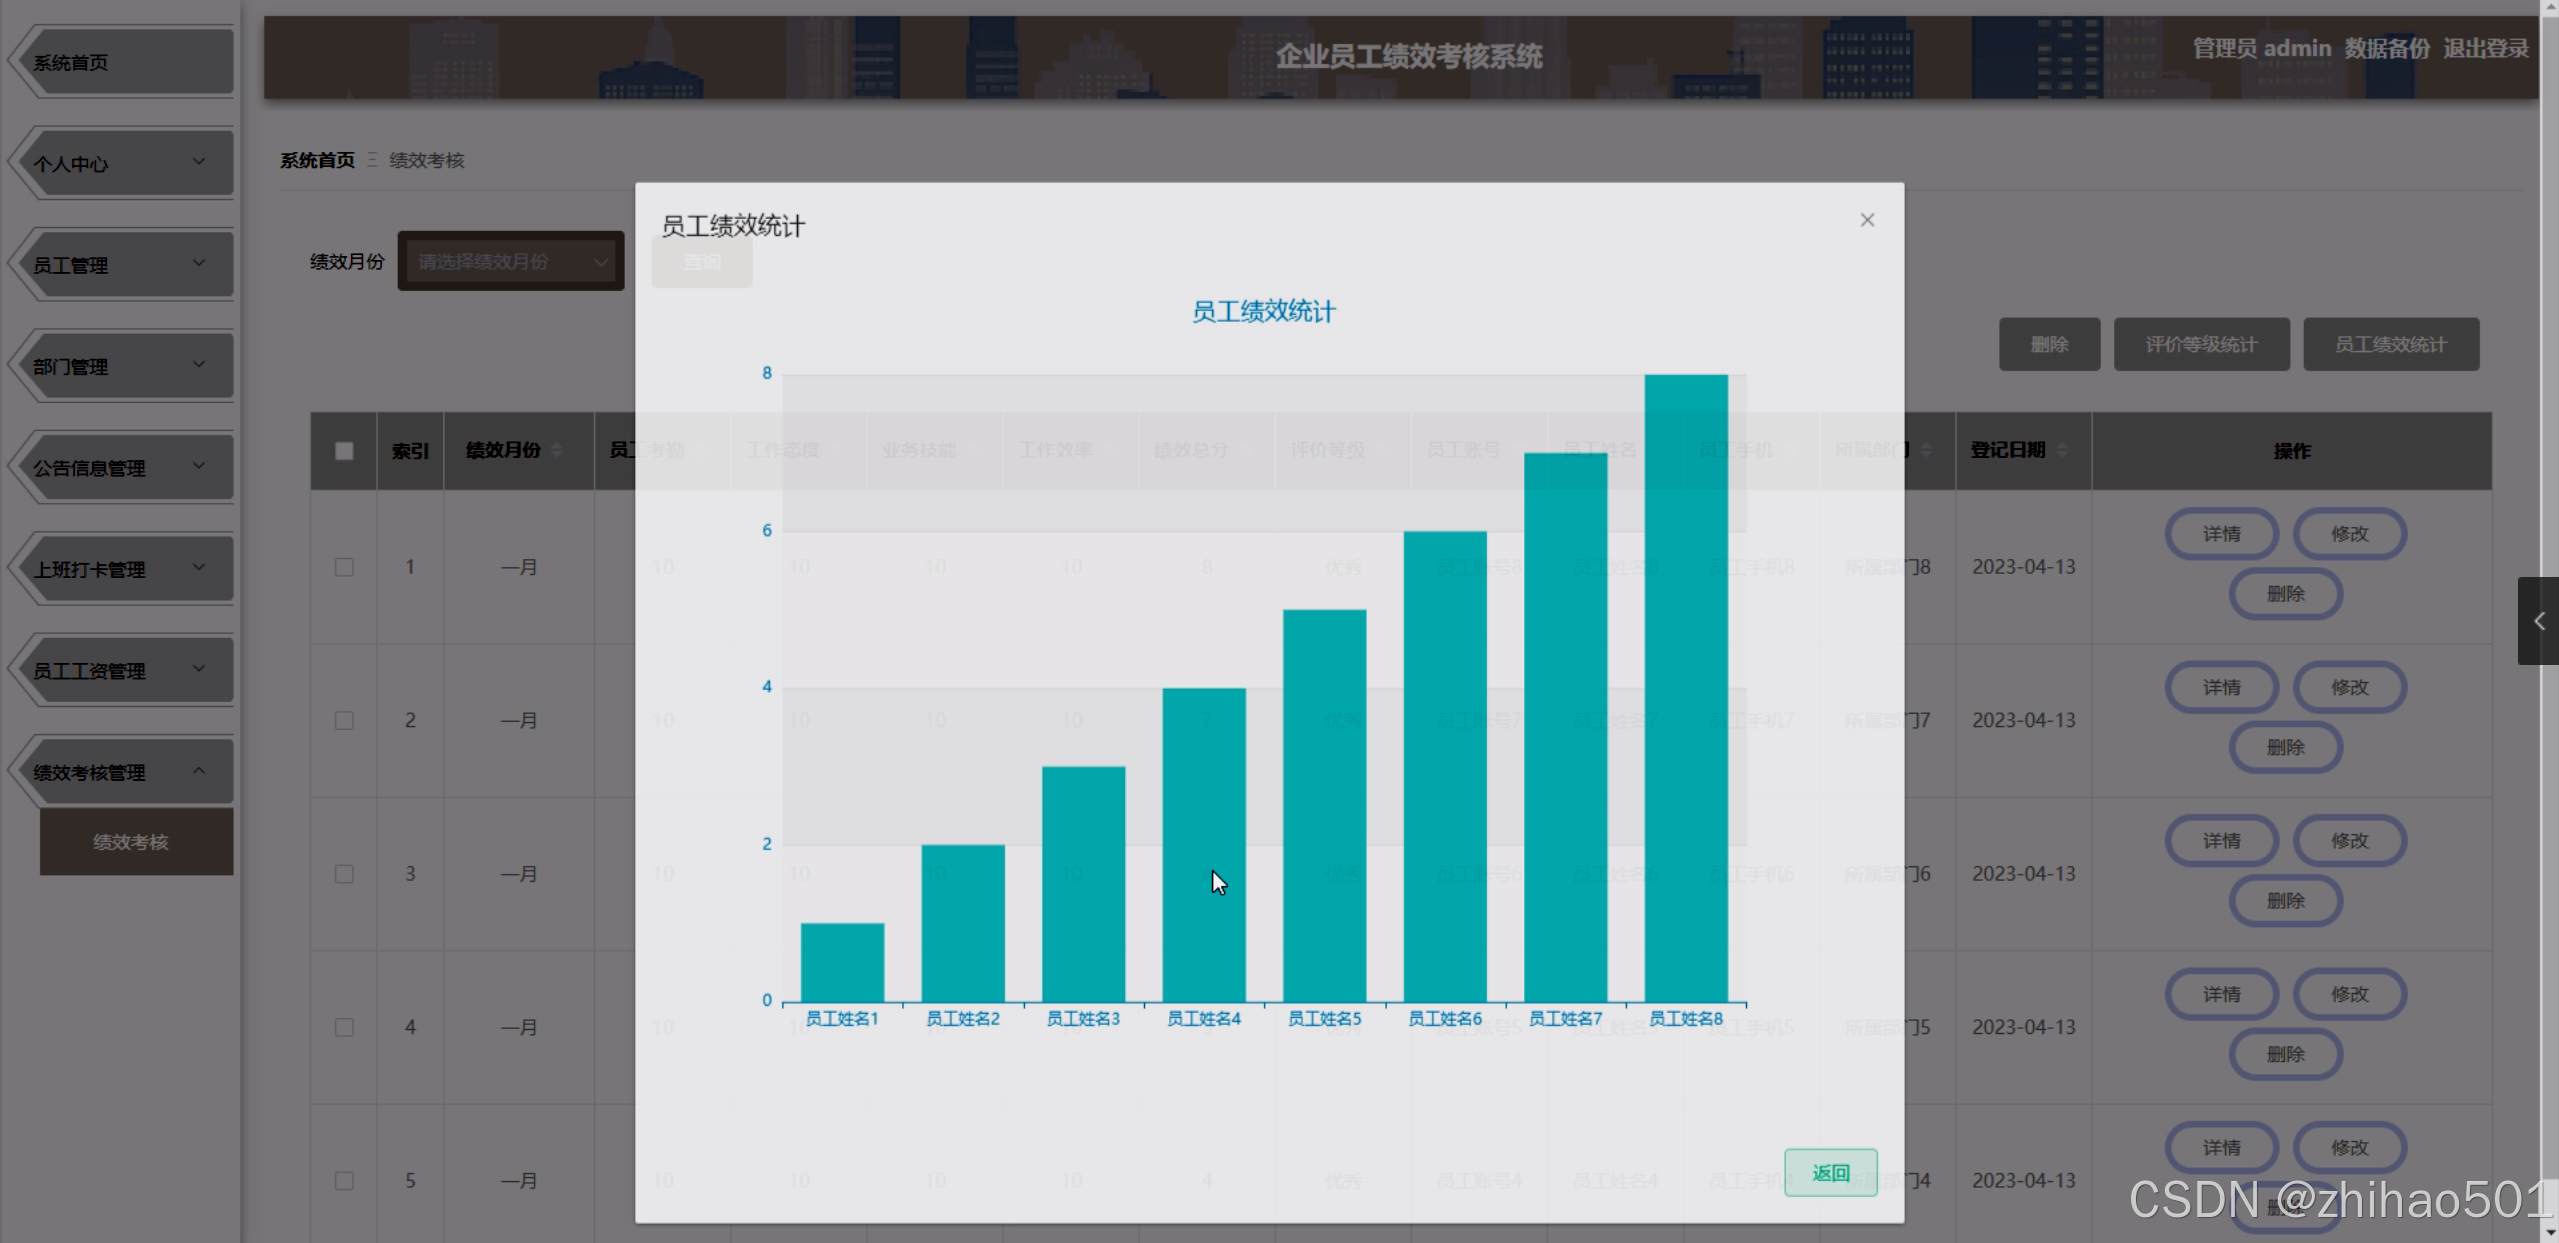Collapse the page using the right-edge chevron

pos(2541,620)
